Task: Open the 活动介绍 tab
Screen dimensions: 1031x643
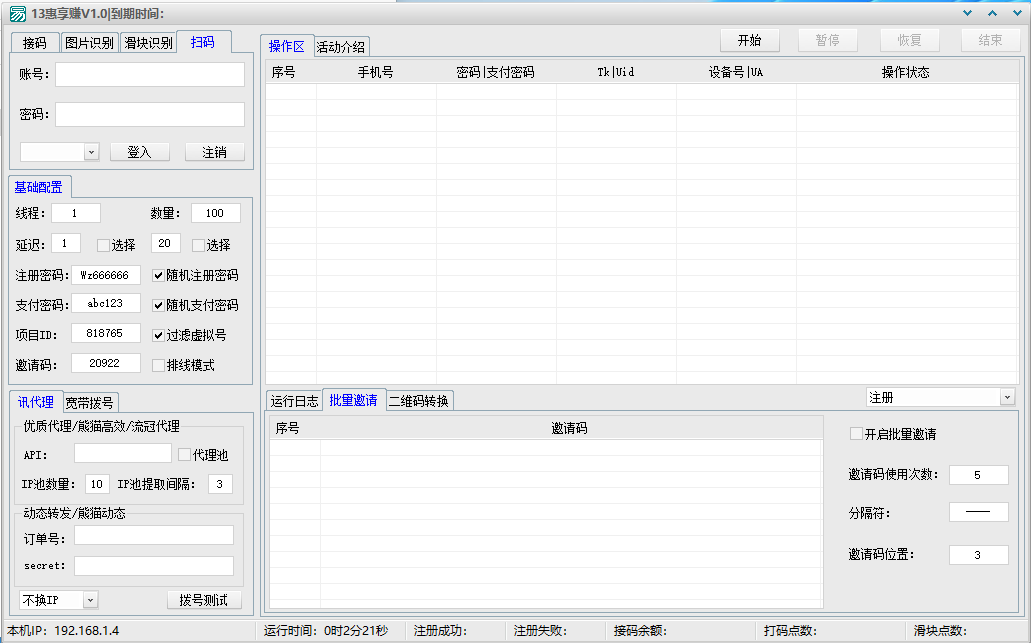Action: coord(341,47)
